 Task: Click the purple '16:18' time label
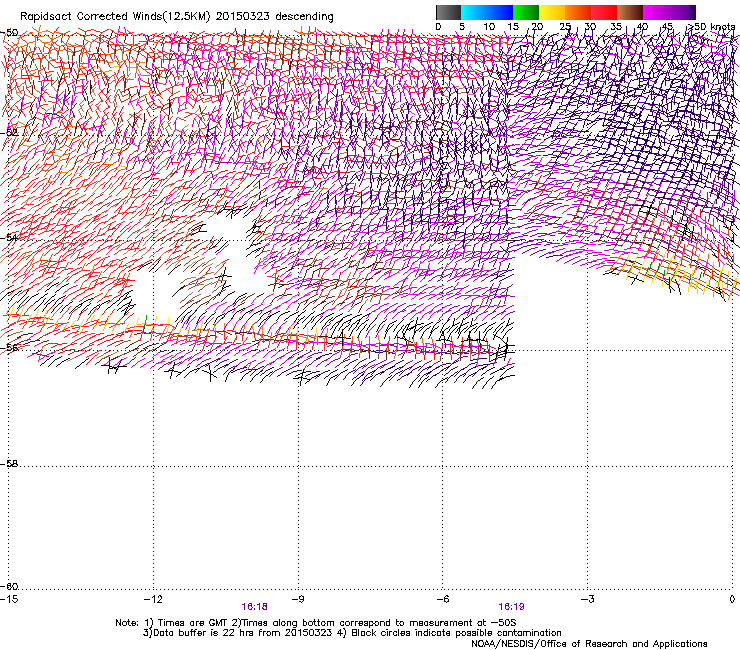pyautogui.click(x=254, y=607)
